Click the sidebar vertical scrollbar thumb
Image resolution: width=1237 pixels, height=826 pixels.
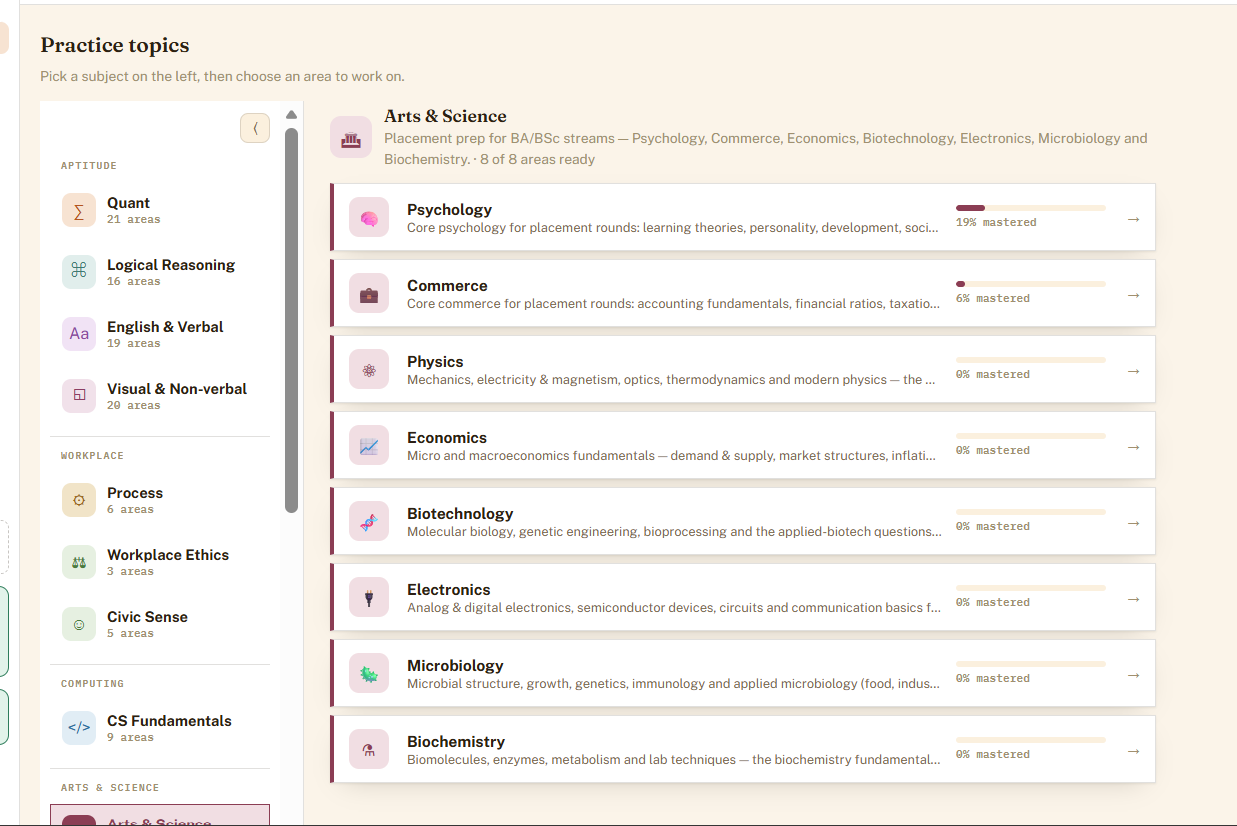[292, 320]
